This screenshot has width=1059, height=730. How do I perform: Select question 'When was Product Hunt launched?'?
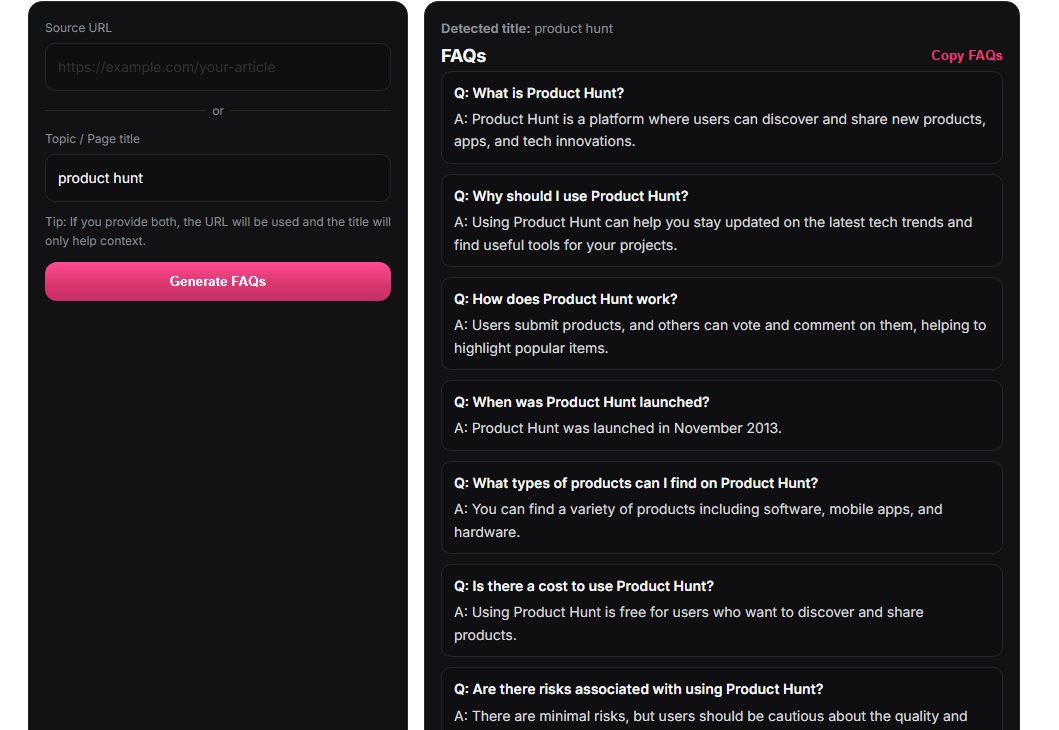tap(582, 402)
